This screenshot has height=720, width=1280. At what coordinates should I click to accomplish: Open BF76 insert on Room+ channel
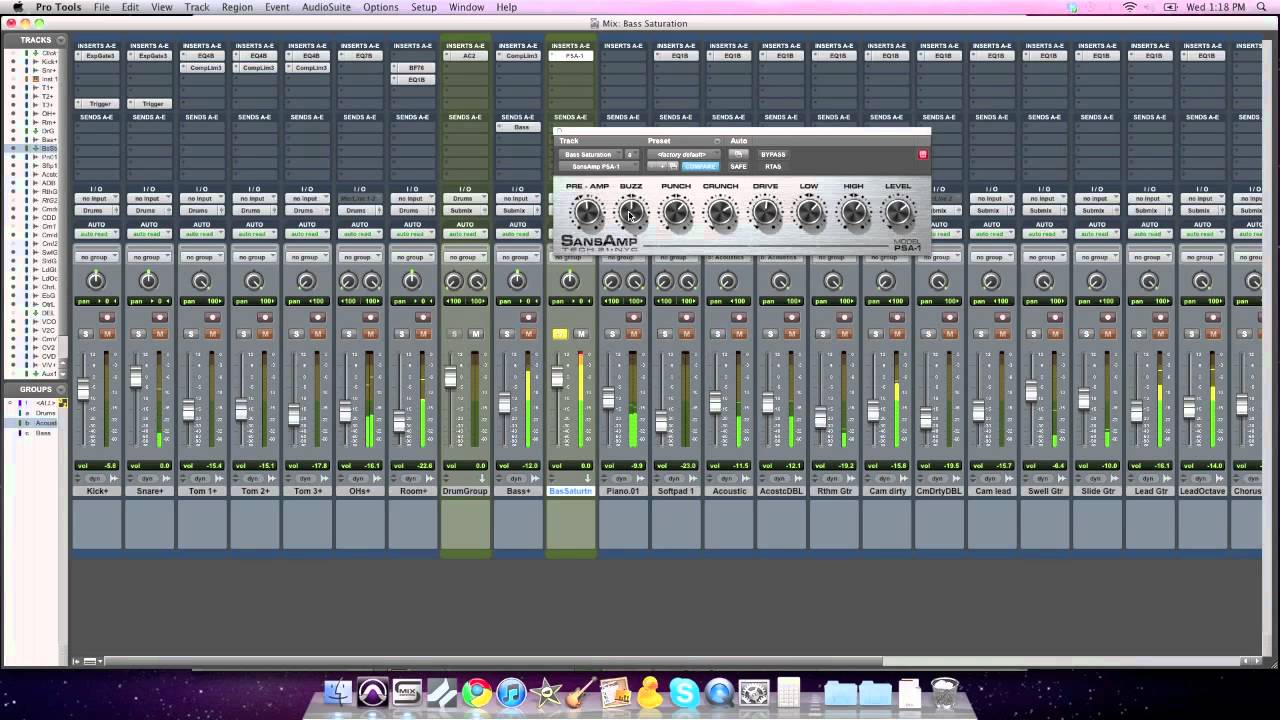(412, 68)
